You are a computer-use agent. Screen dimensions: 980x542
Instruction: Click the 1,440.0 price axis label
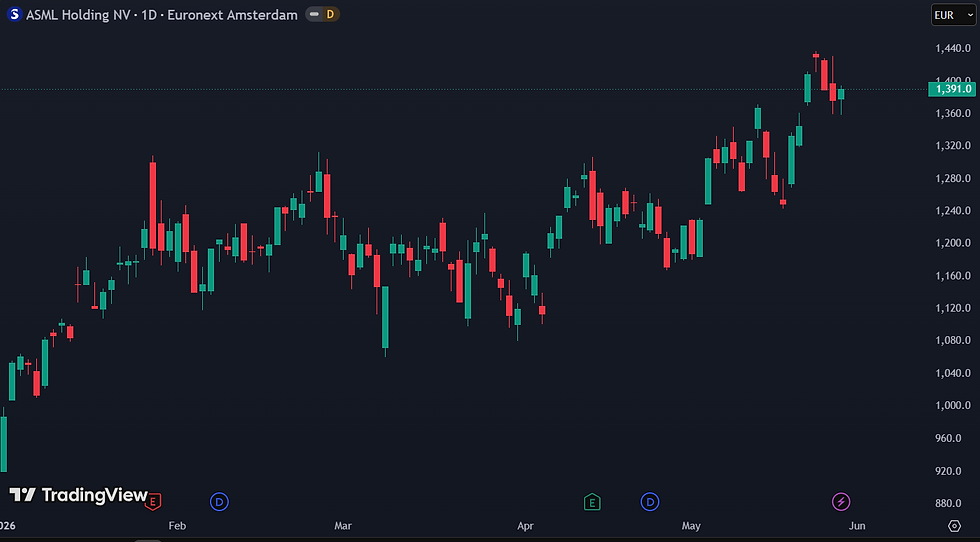tap(953, 49)
